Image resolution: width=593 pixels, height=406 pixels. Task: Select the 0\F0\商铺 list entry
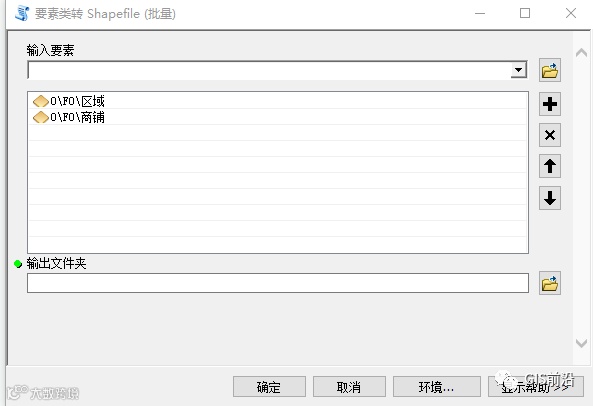pyautogui.click(x=277, y=117)
